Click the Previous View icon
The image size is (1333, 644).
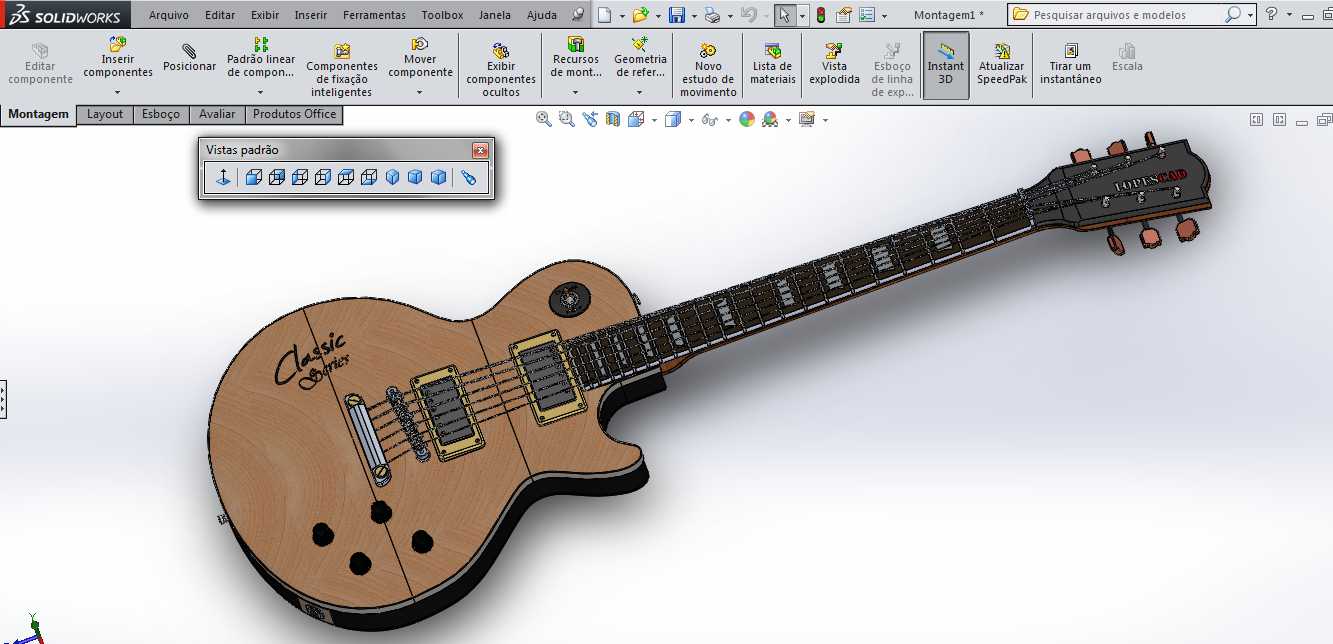click(590, 119)
